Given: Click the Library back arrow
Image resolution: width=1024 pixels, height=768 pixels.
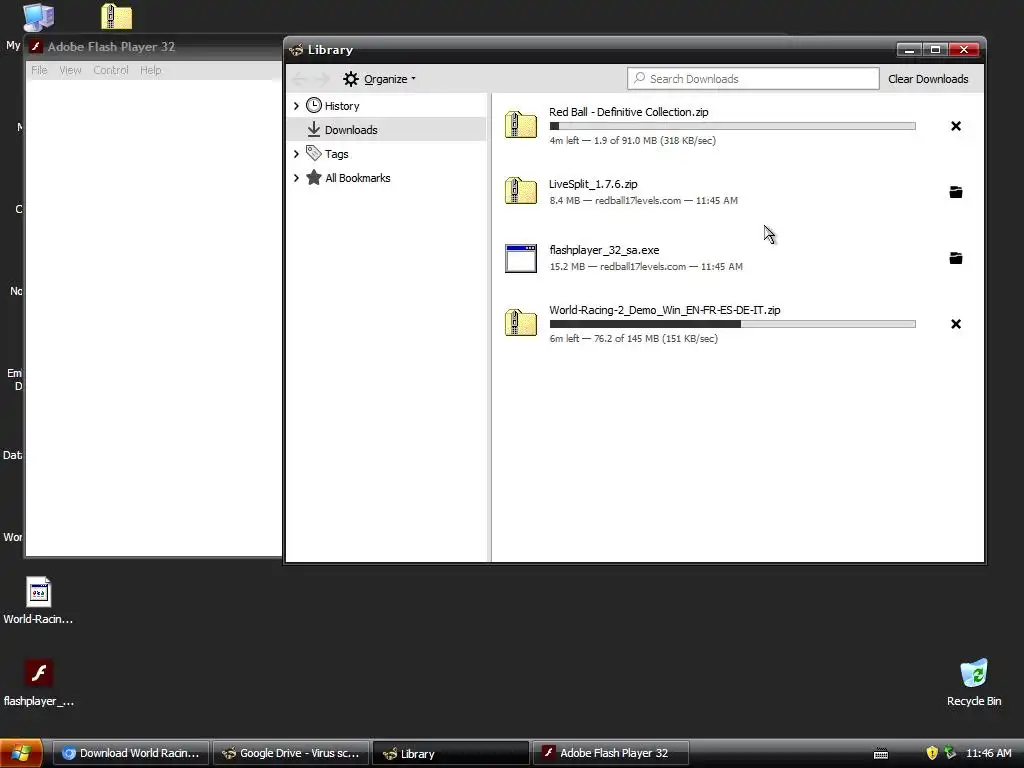Looking at the screenshot, I should pos(300,79).
